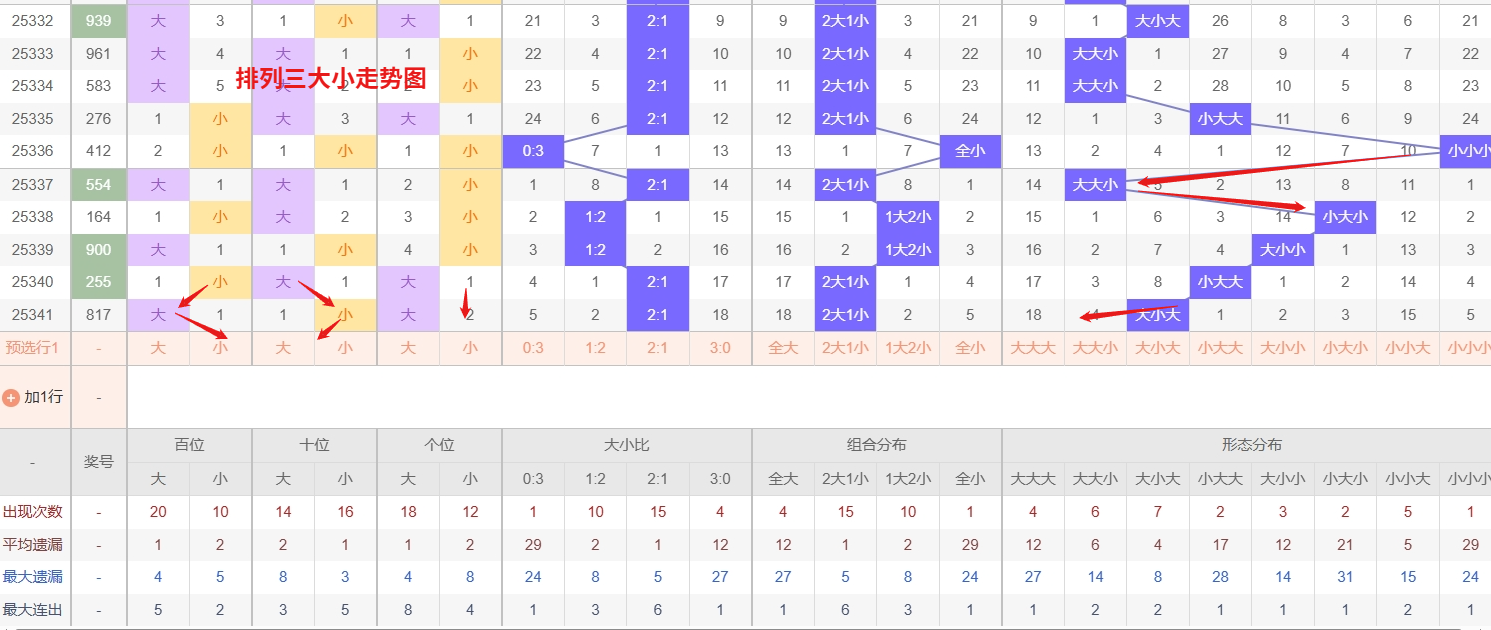
Task: Add one more preselect row via 加1行
Action: [x=43, y=397]
